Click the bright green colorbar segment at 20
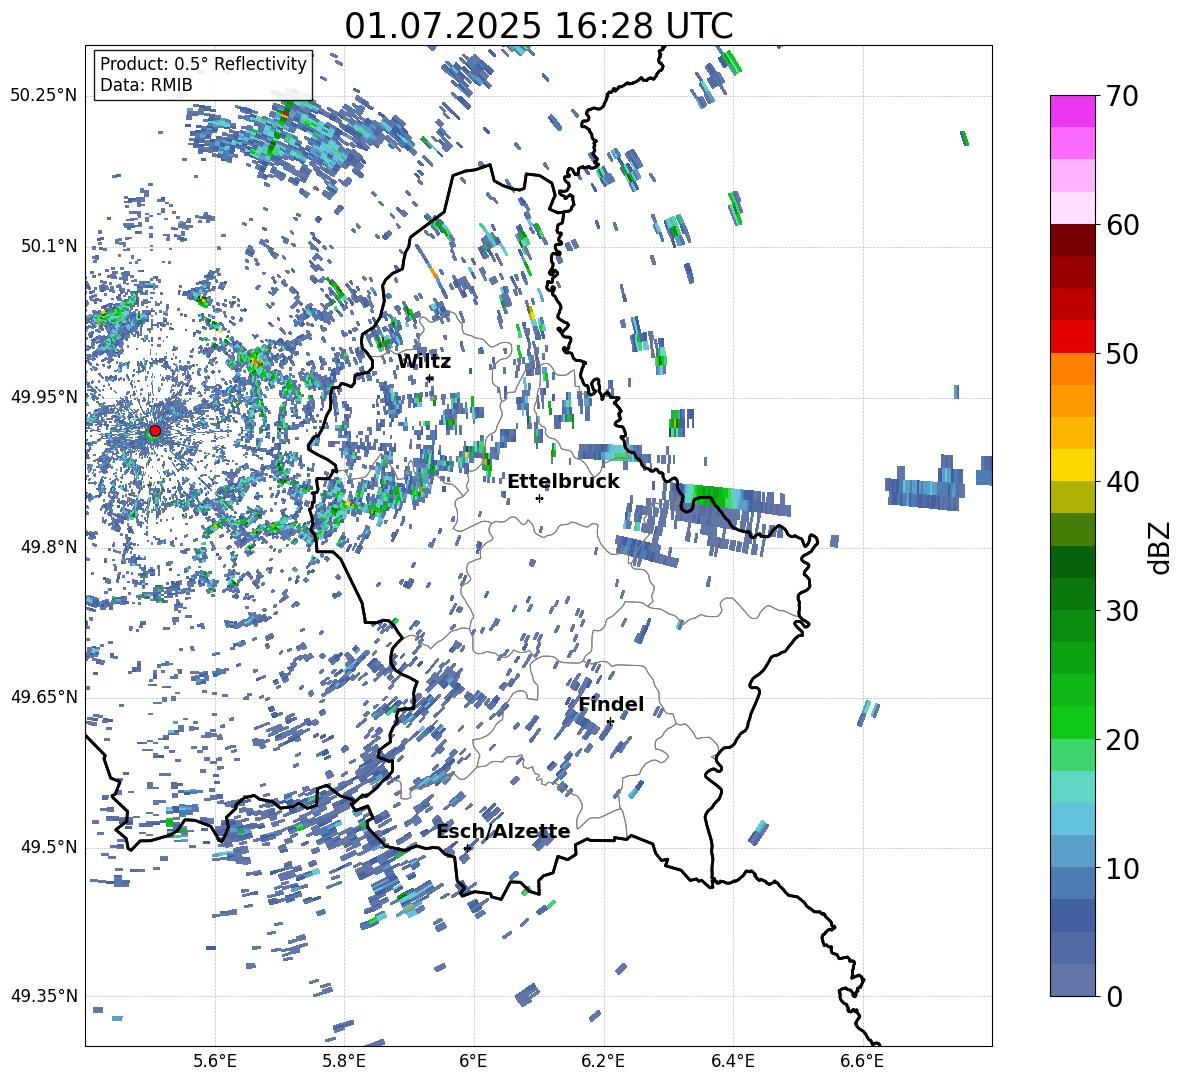 click(x=1072, y=722)
